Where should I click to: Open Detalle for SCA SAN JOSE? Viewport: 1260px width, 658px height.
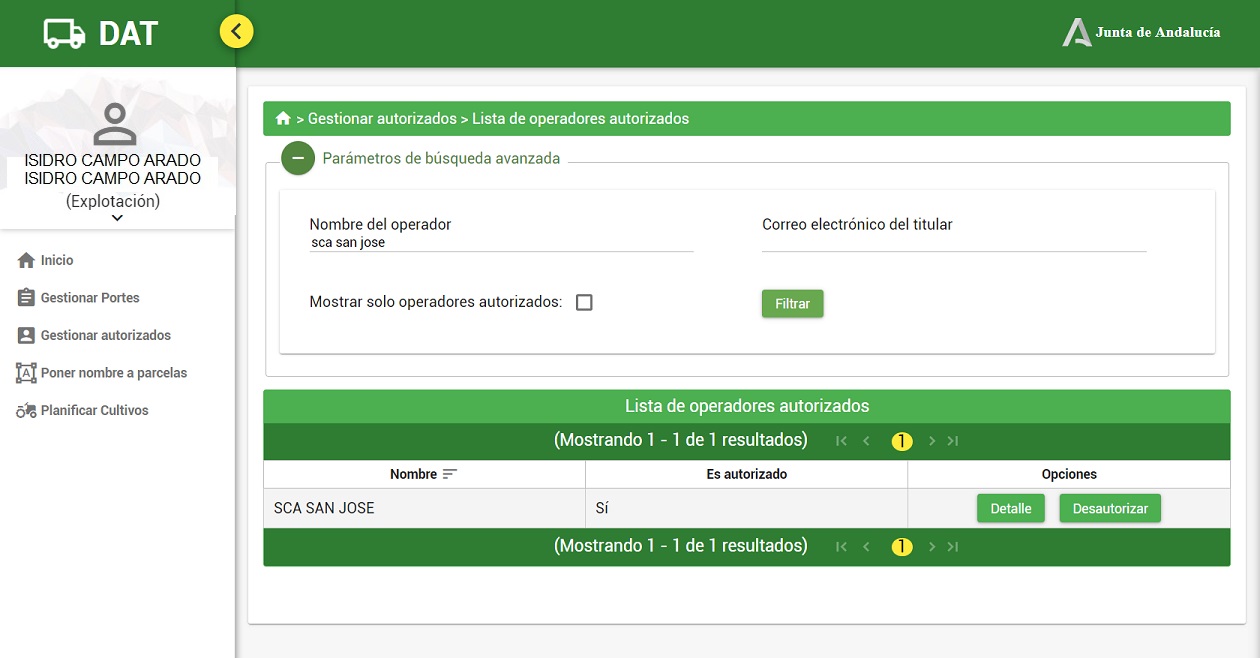tap(1010, 508)
